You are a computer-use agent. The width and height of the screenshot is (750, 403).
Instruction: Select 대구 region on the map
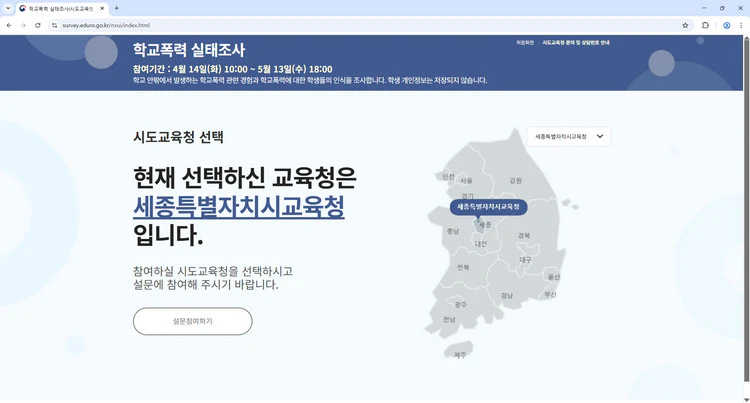point(525,260)
